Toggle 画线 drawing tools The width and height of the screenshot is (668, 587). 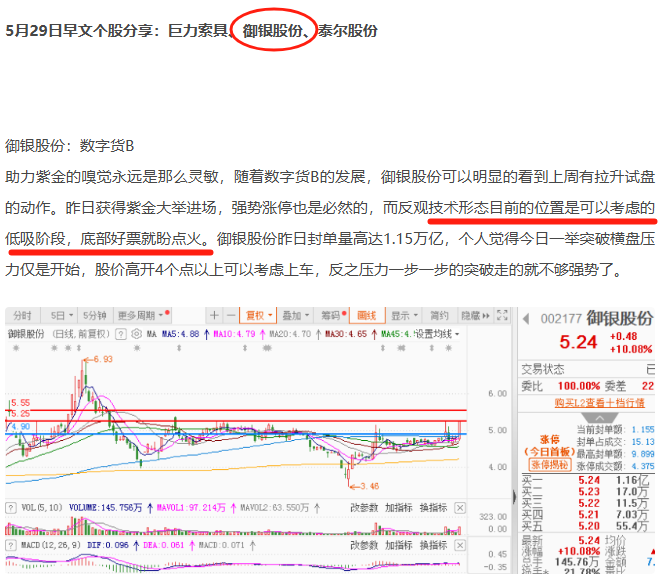click(367, 316)
